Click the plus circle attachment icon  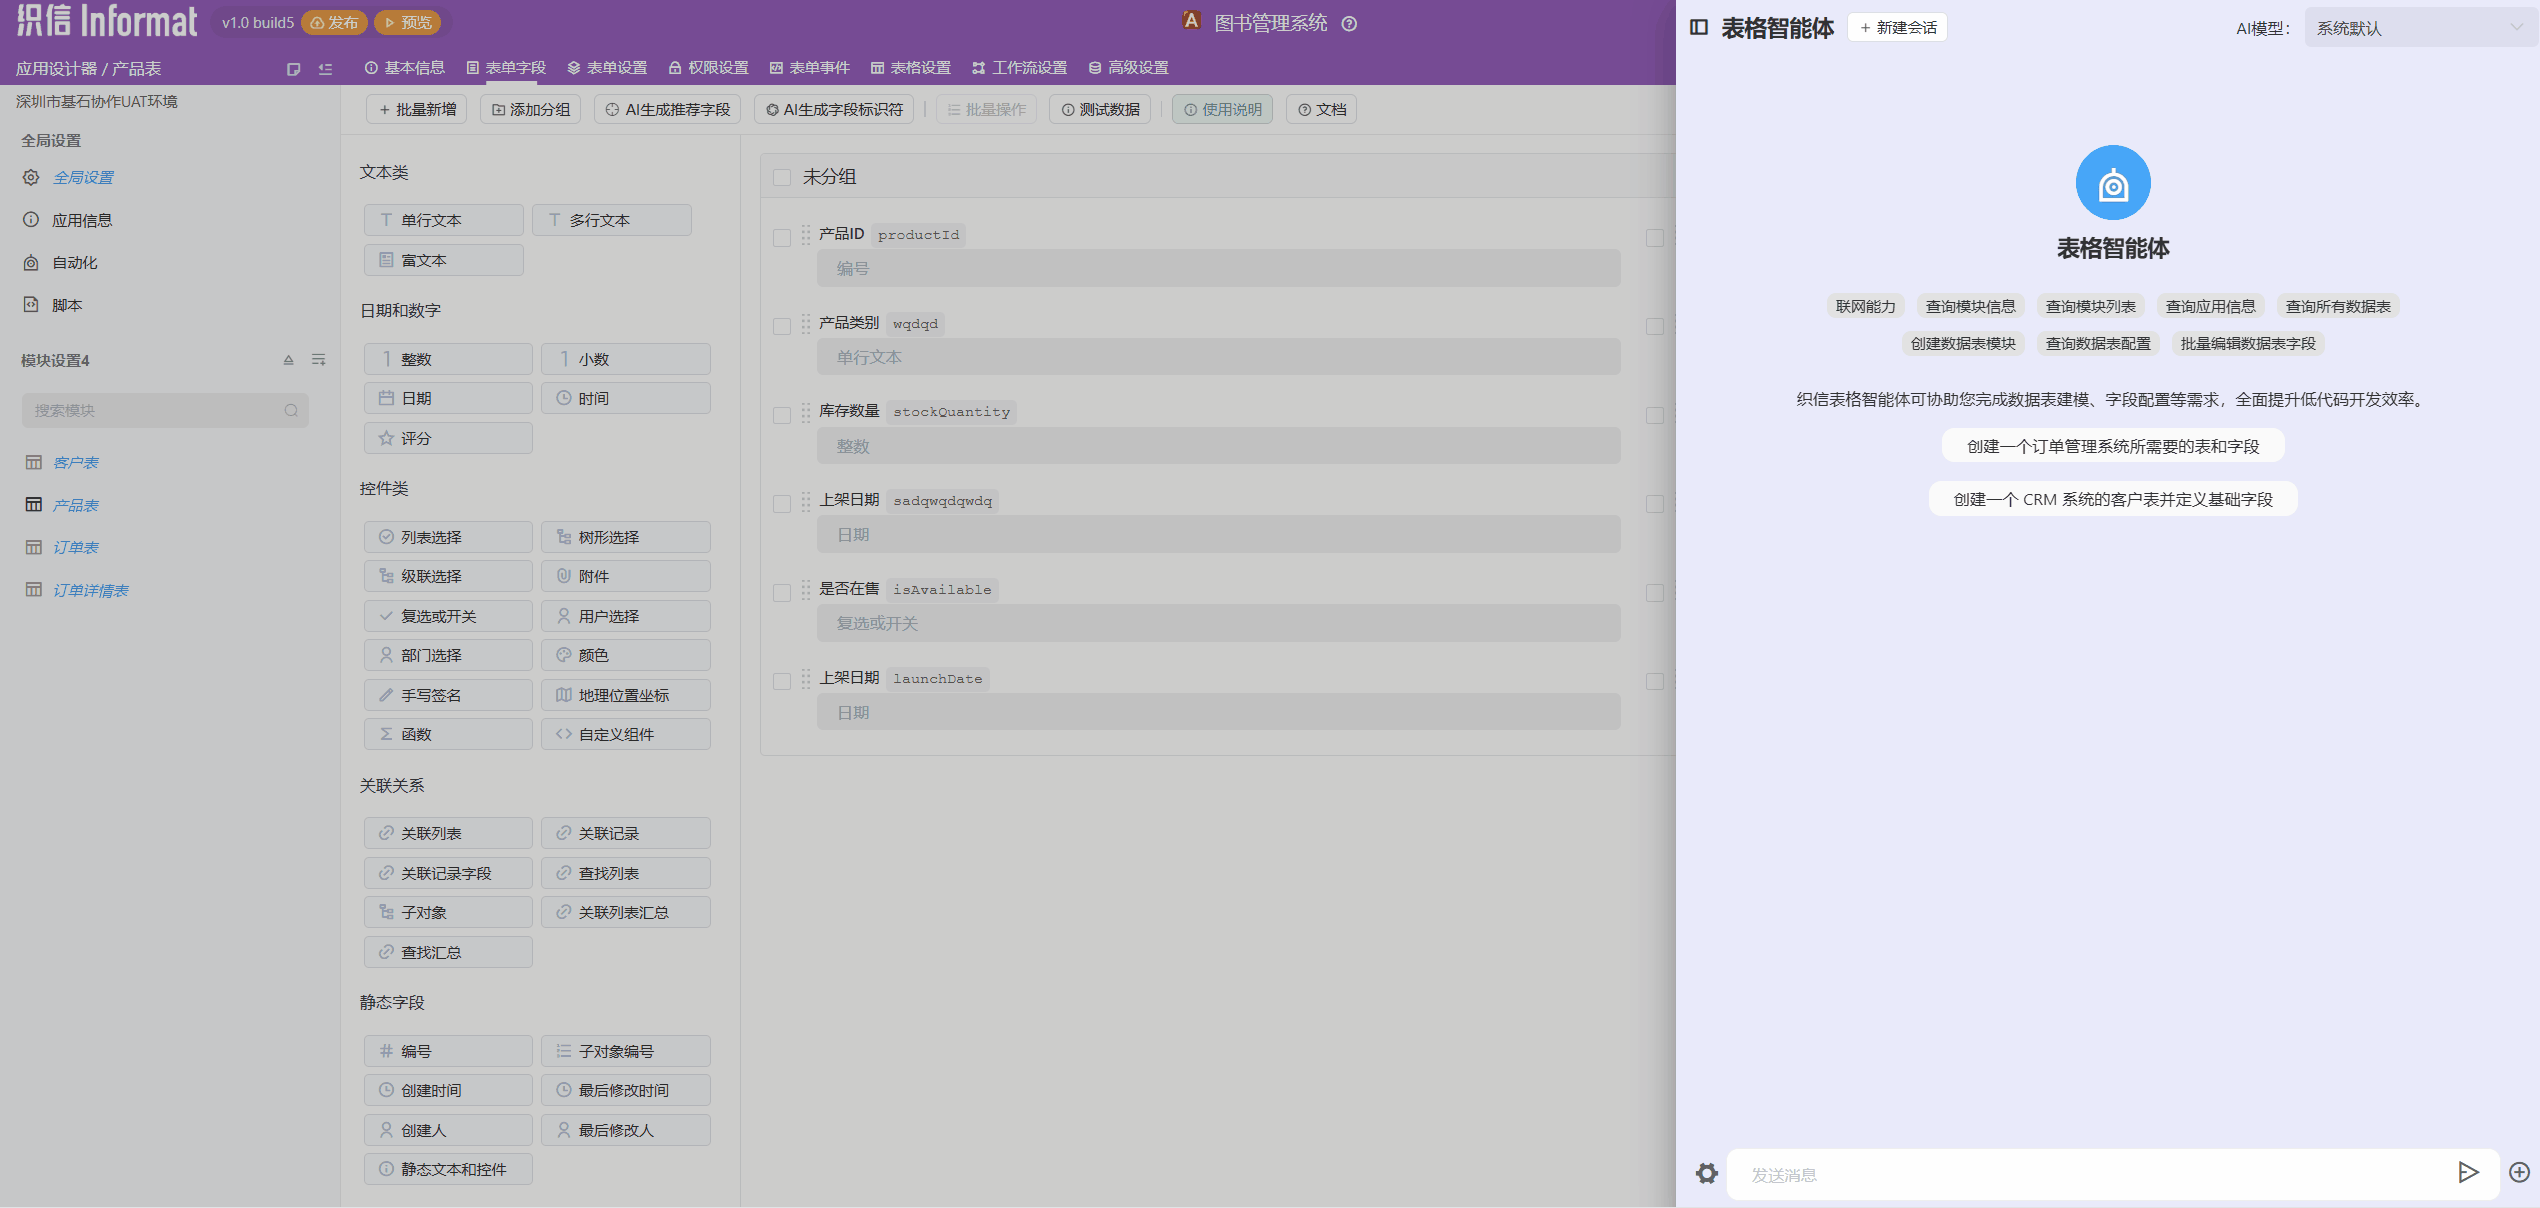click(x=2519, y=1172)
